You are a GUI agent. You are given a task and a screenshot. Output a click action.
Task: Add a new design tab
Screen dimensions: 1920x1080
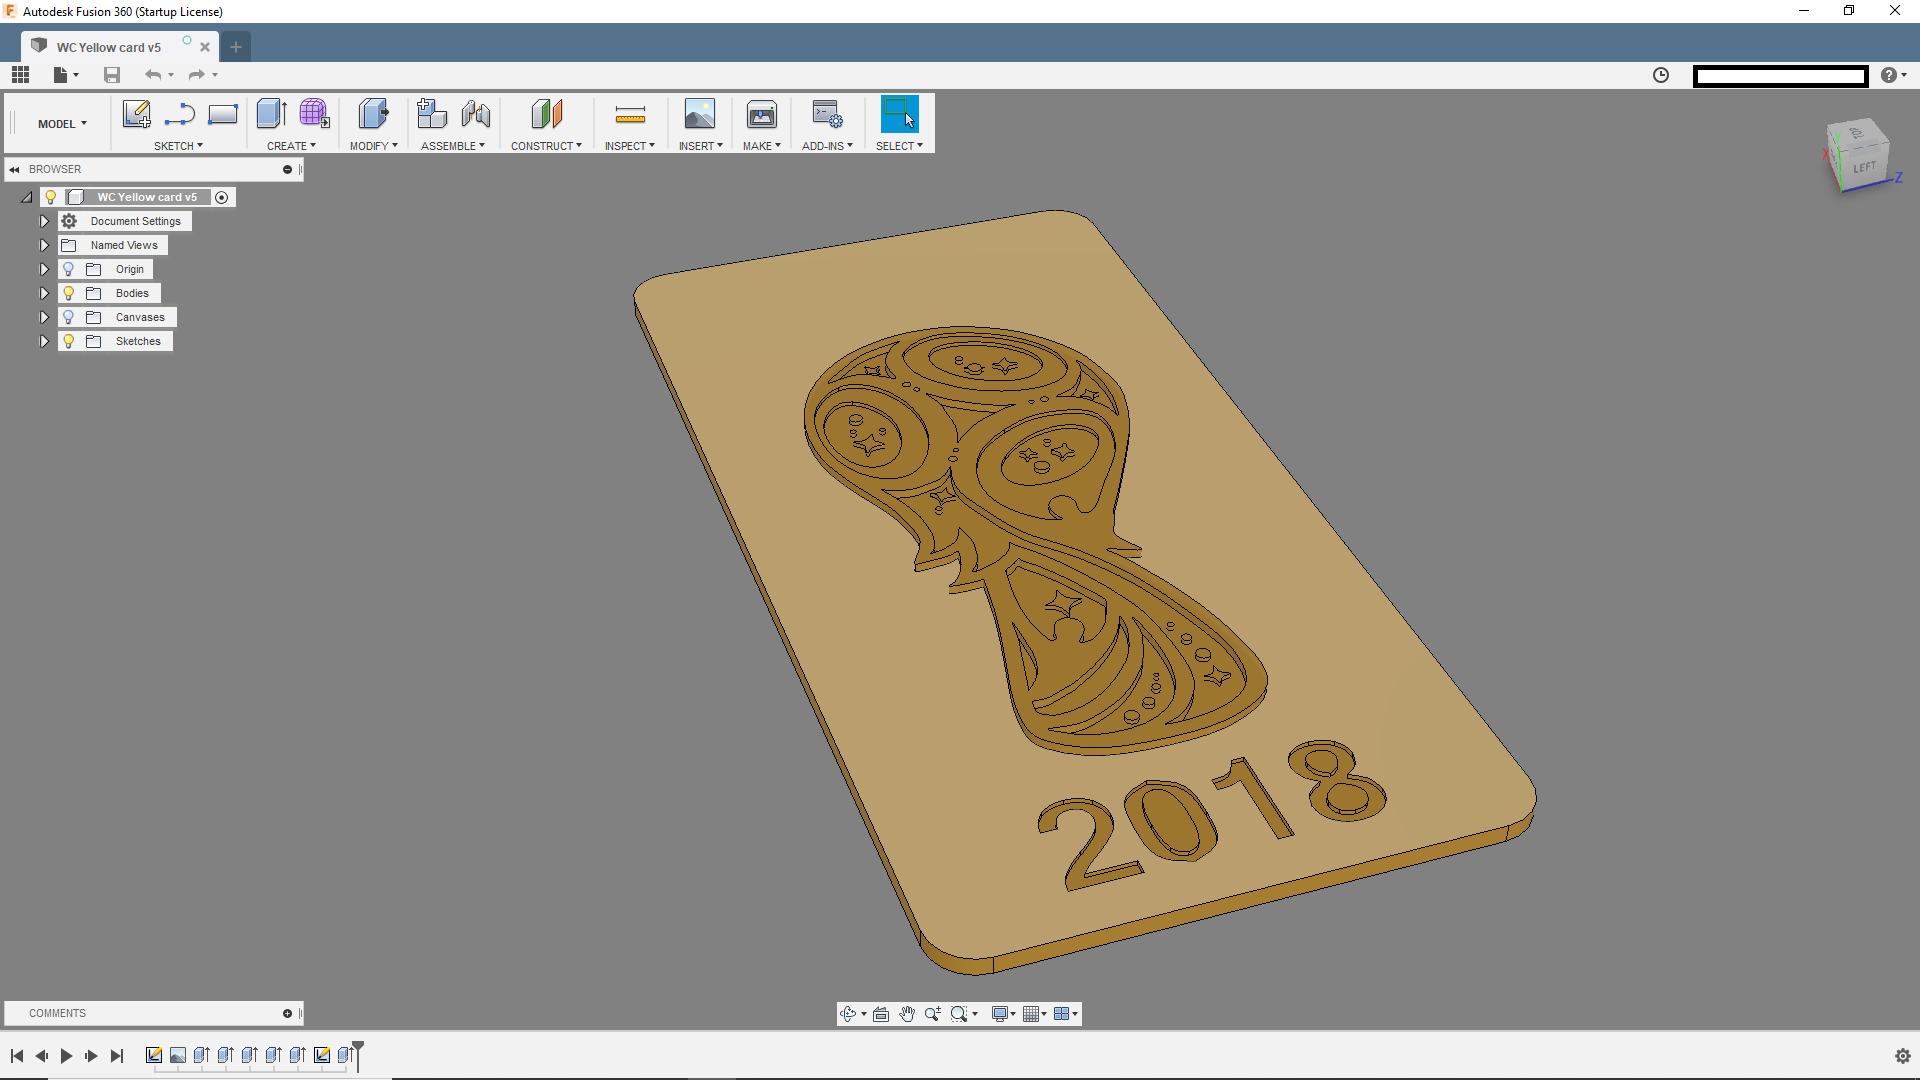pyautogui.click(x=236, y=47)
